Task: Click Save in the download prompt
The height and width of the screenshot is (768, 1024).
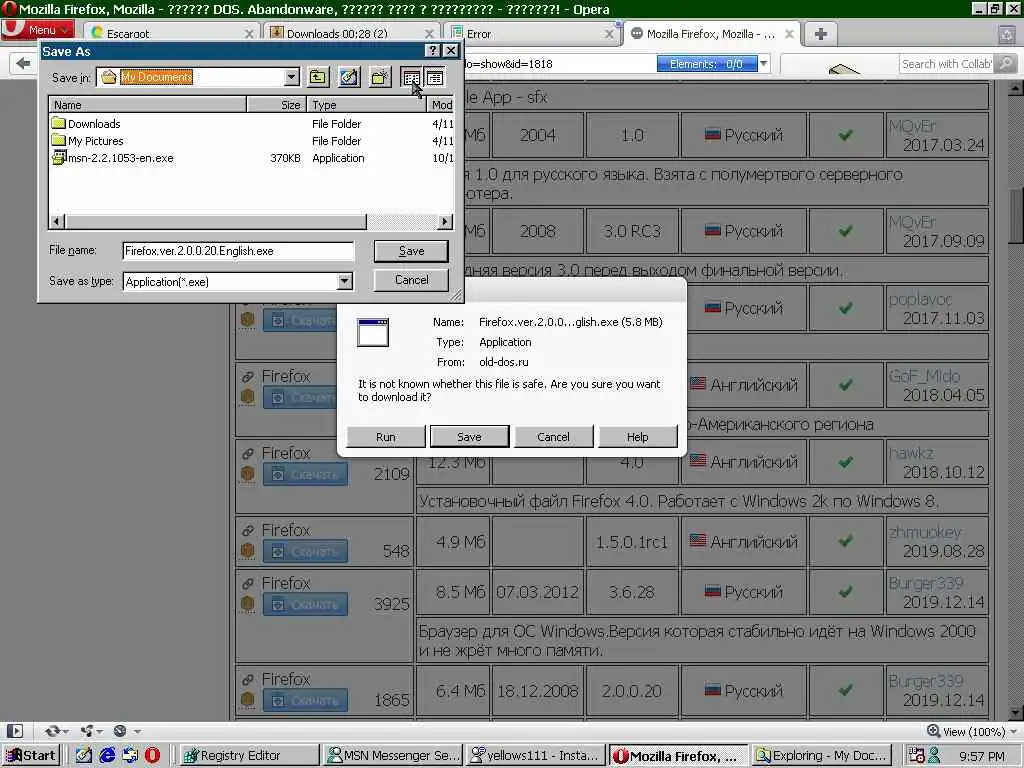Action: pyautogui.click(x=469, y=437)
